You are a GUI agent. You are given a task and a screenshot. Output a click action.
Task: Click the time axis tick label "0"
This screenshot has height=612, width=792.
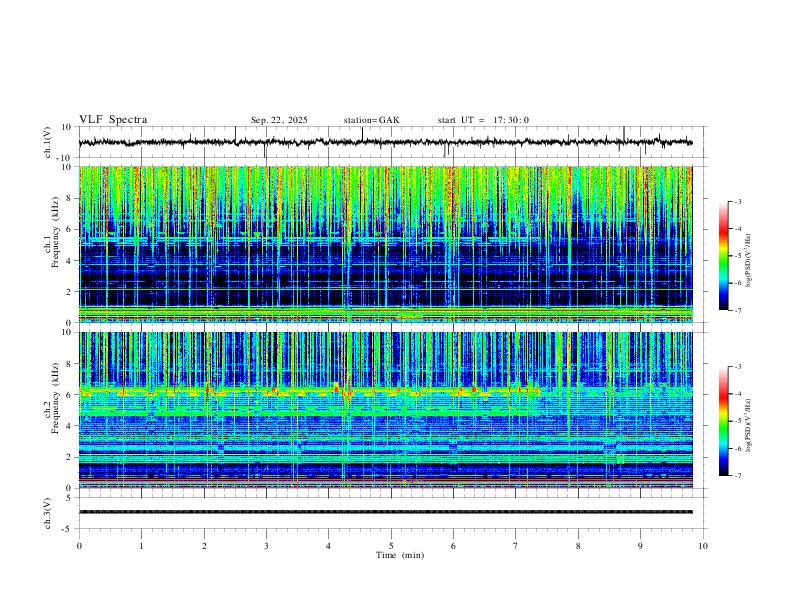(79, 546)
